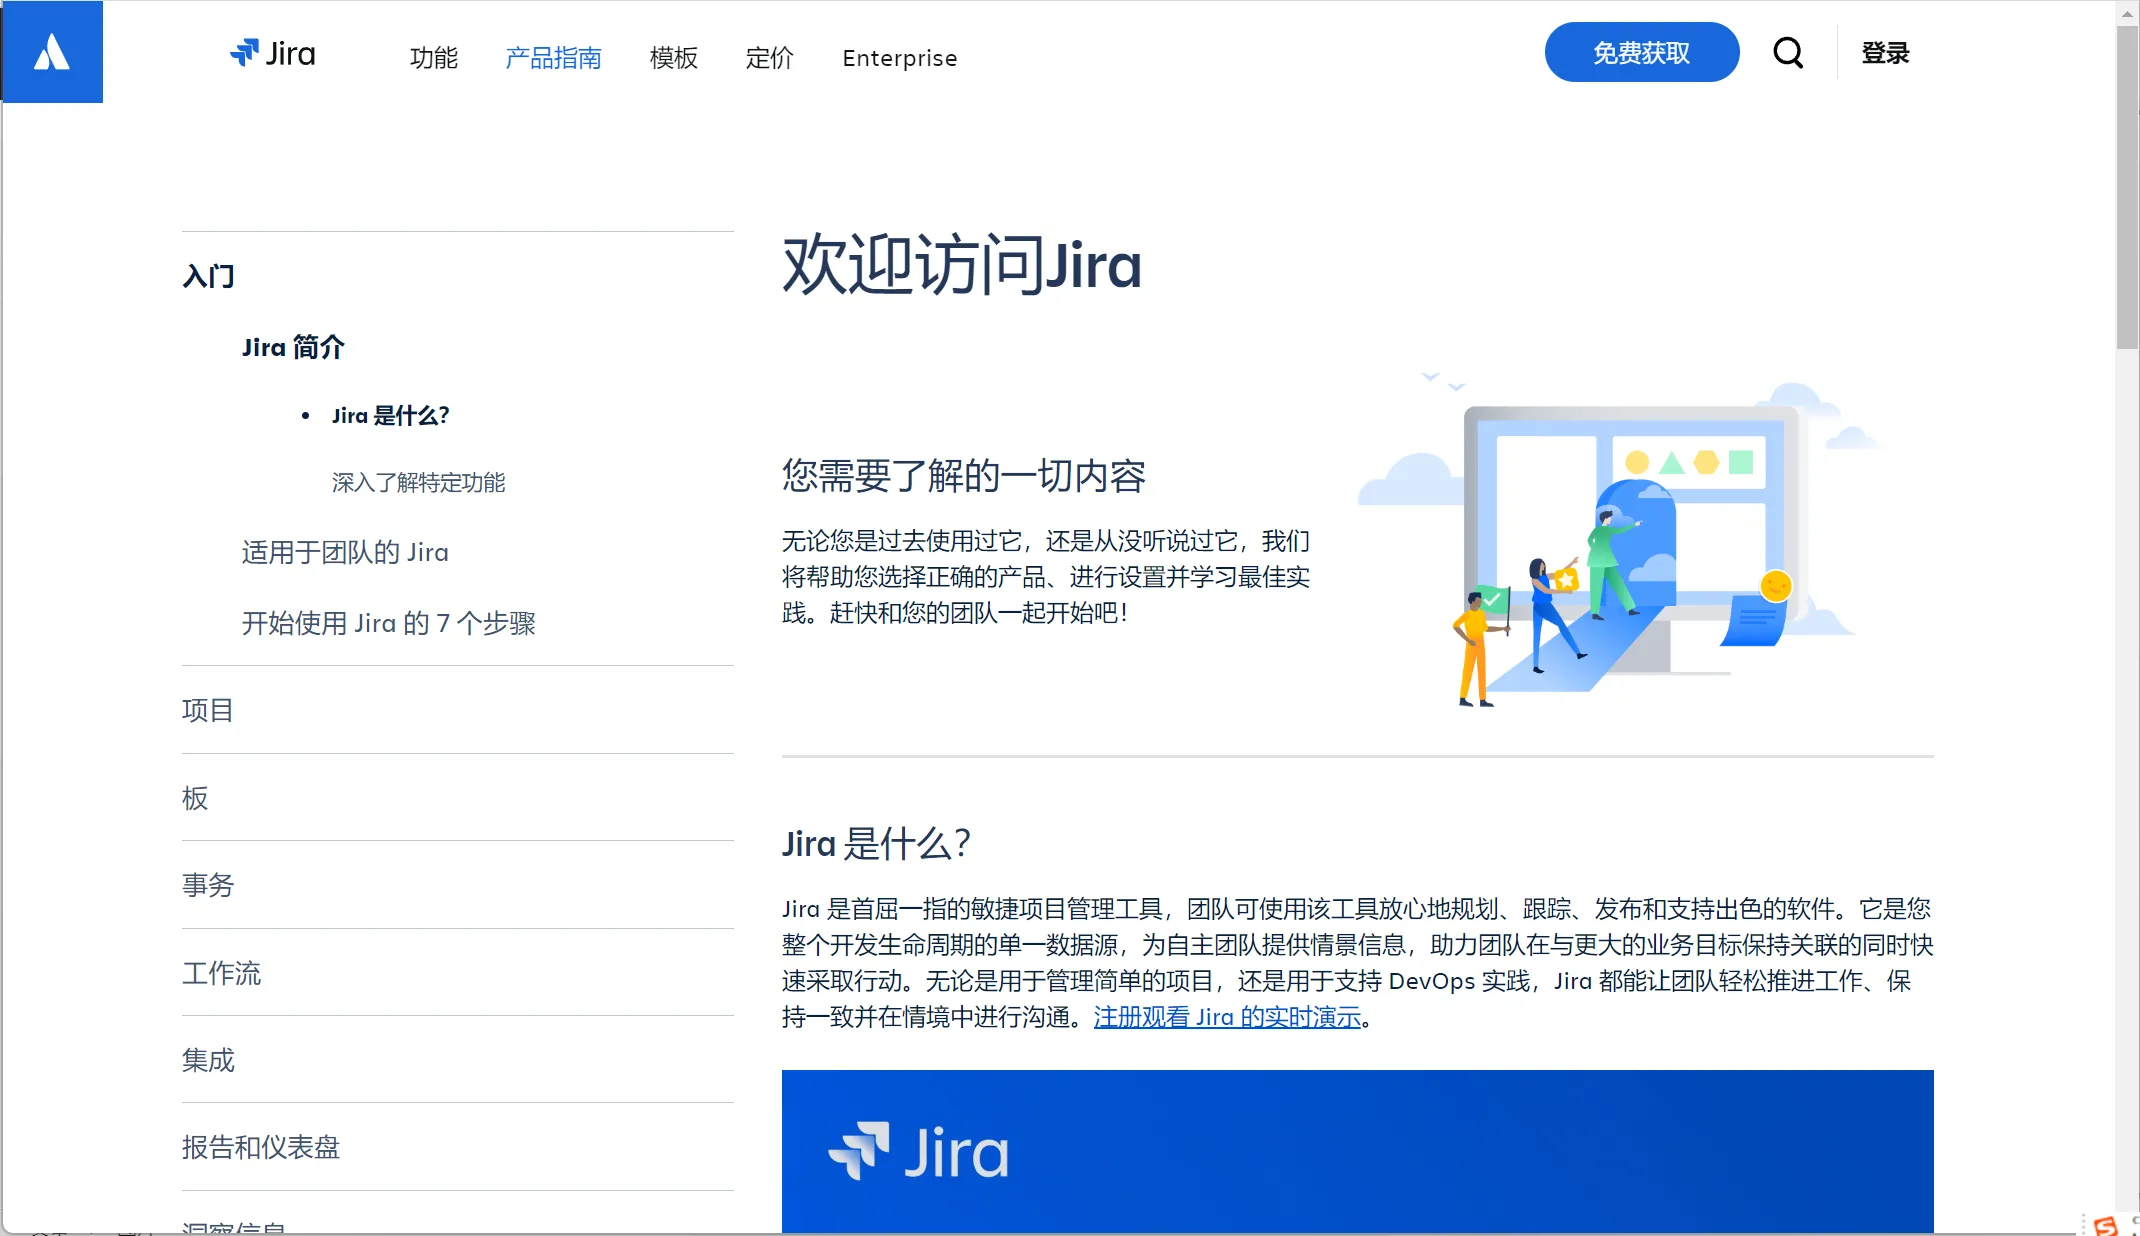Click 注册观看 Jira 的实时演示 link
2140x1236 pixels.
pos(1227,1017)
